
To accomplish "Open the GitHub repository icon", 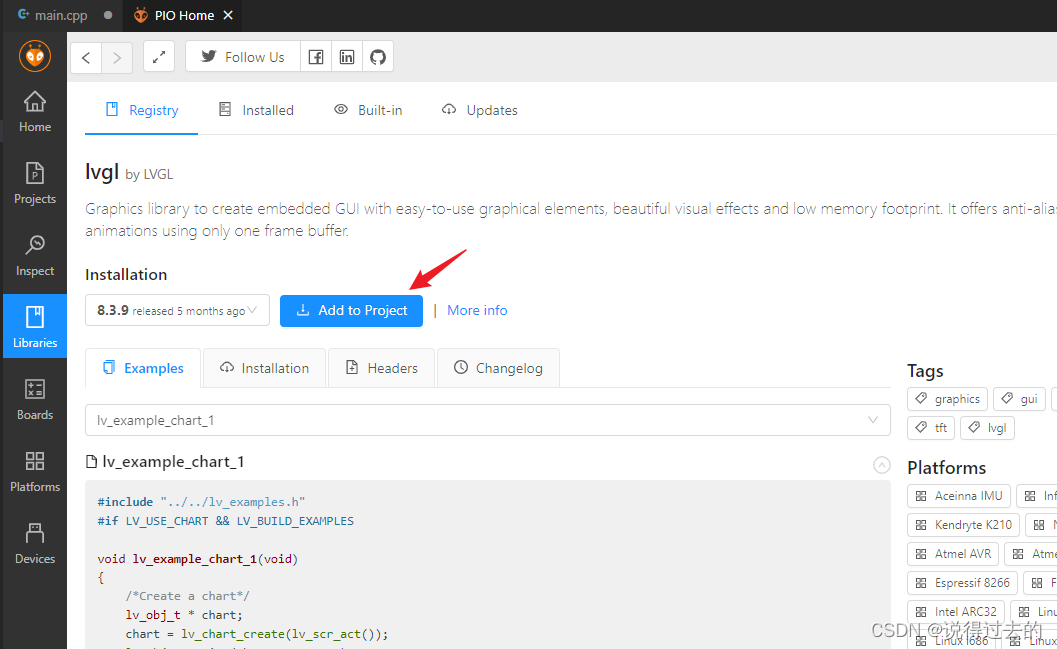I will pyautogui.click(x=378, y=57).
